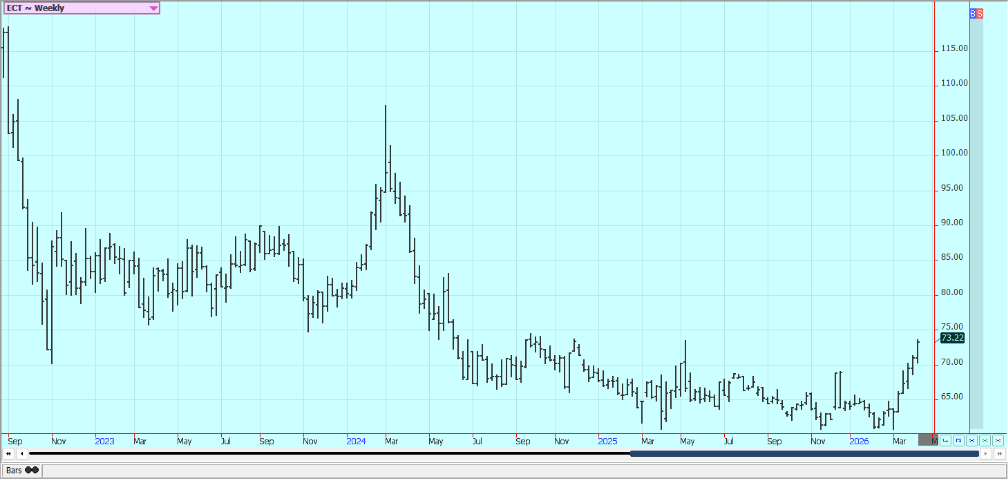The image size is (1008, 480).
Task: Jump to the chart's latest data
Action: pos(998,454)
